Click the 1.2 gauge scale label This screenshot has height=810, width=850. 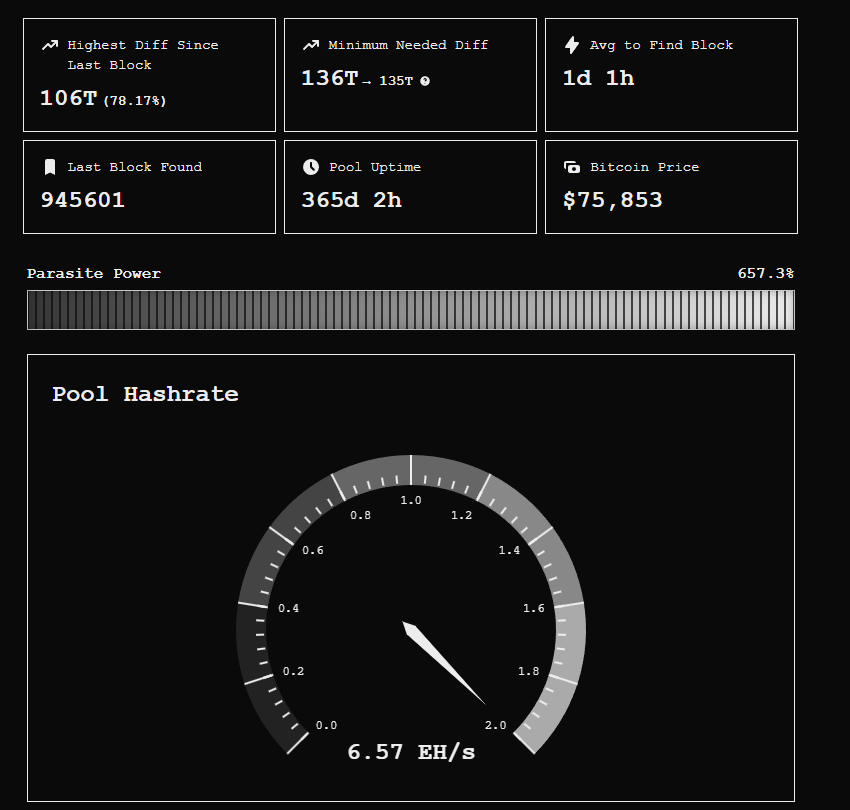click(x=461, y=515)
